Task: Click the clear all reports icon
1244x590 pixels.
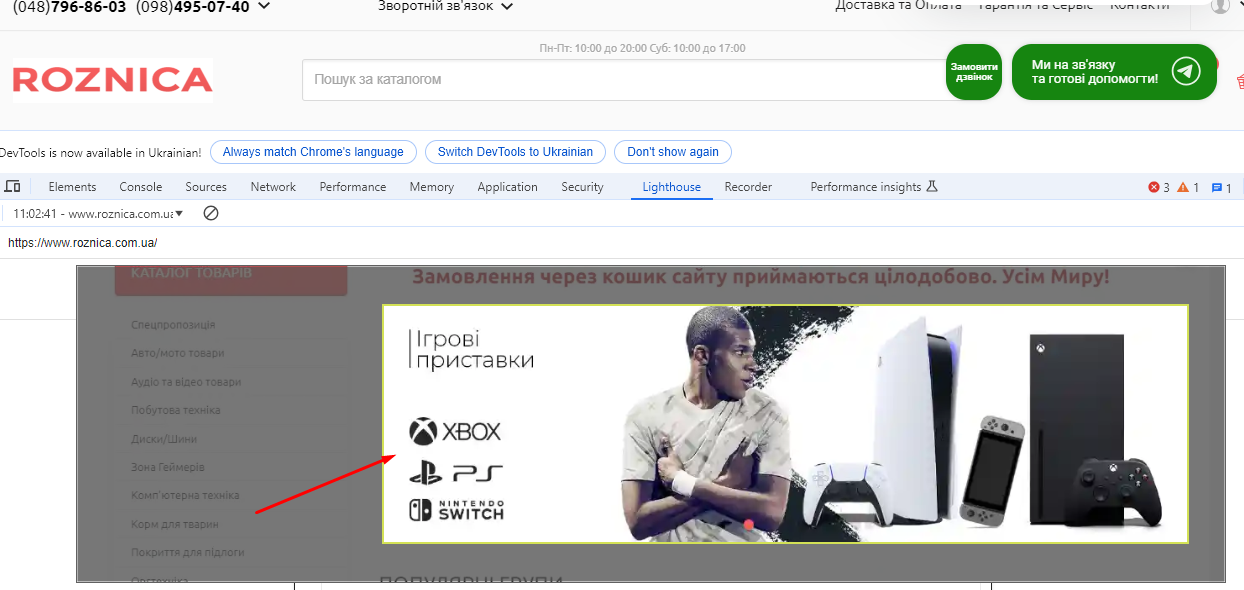Action: pyautogui.click(x=210, y=213)
